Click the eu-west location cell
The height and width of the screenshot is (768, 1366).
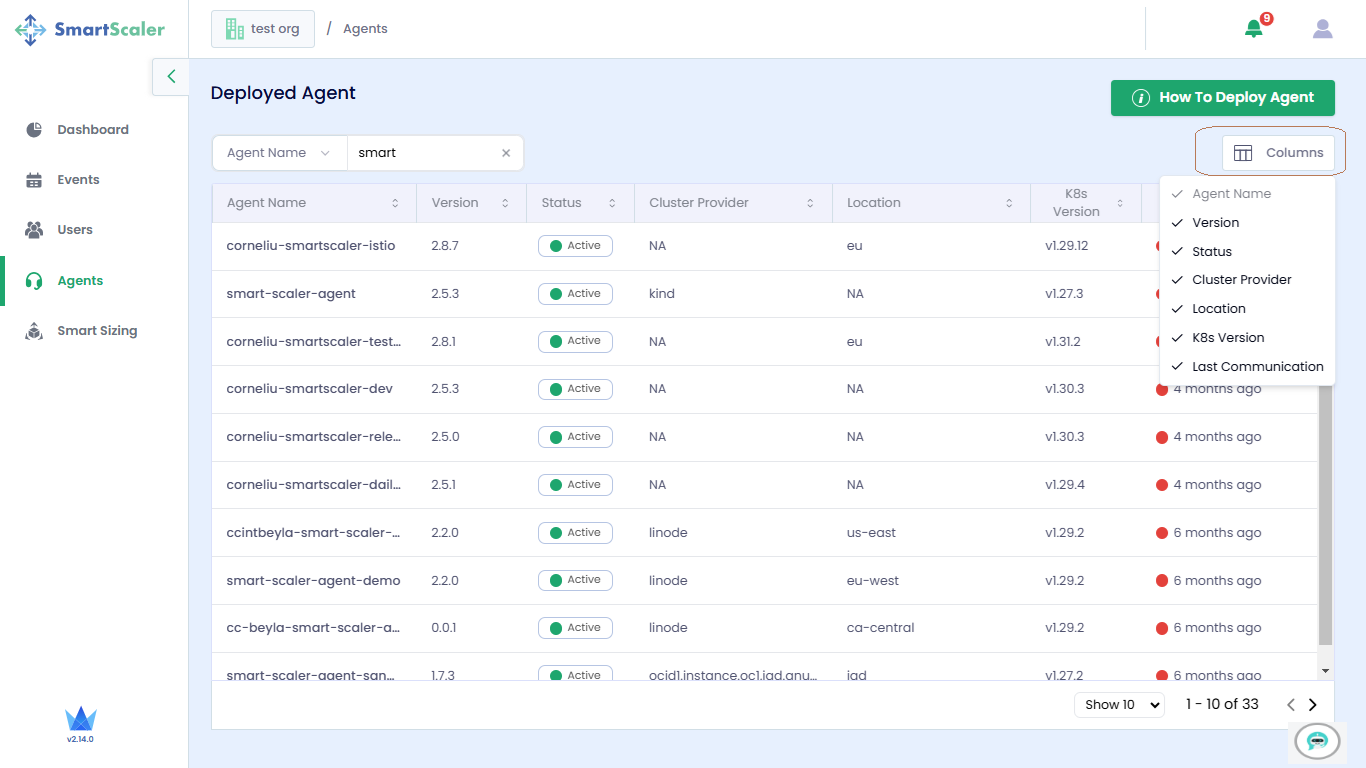point(873,581)
